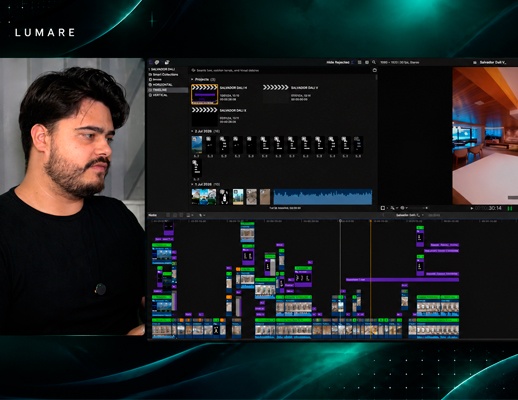Viewport: 518px width, 400px height.
Task: Open the Index panel
Action: 152,215
